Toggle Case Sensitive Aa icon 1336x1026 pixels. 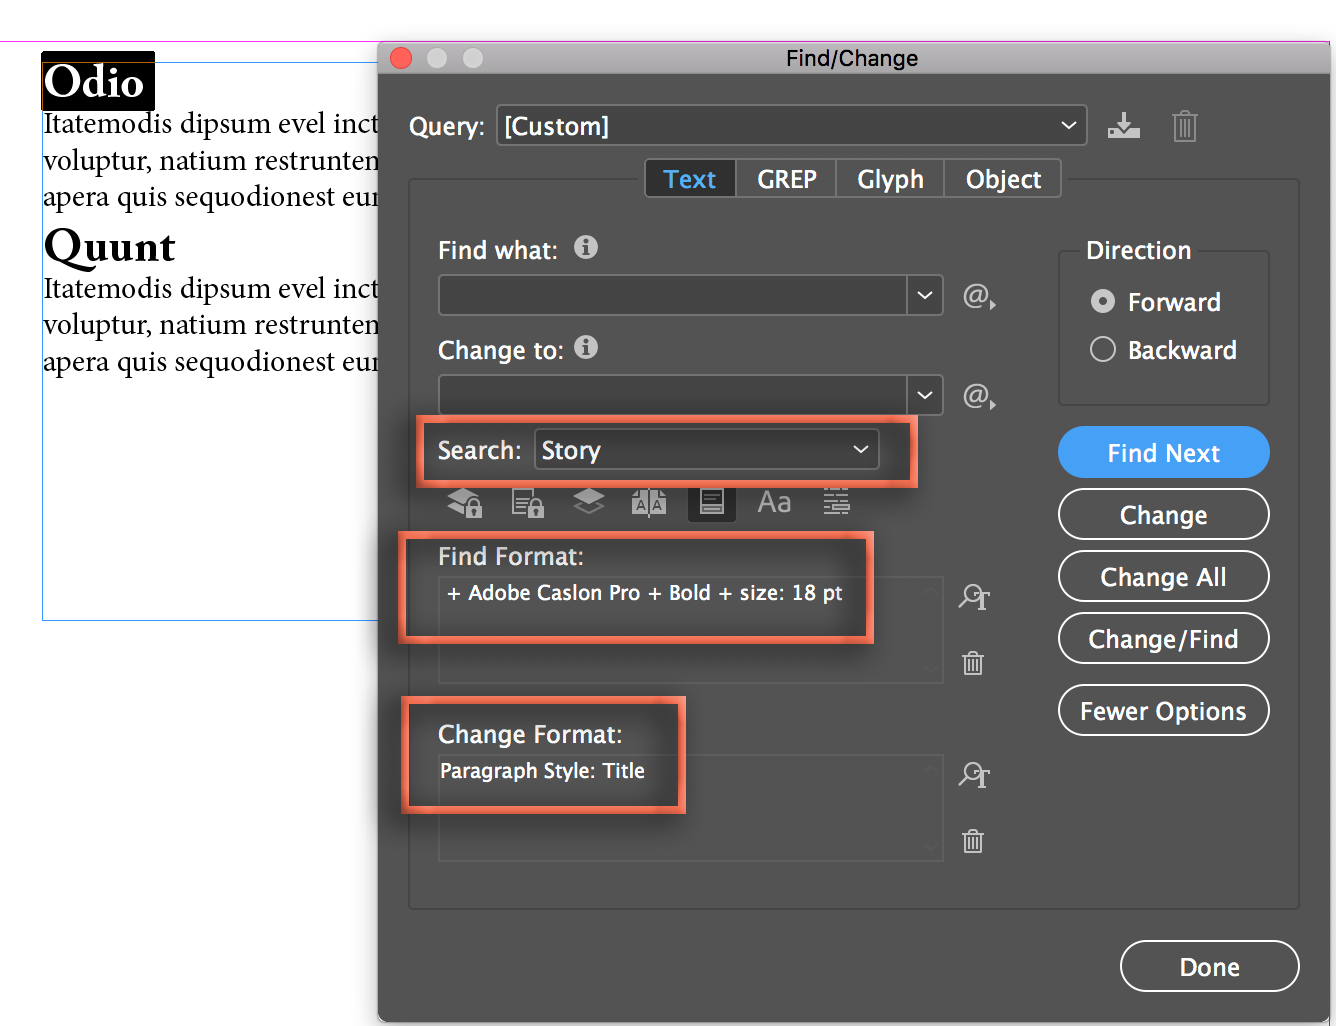click(x=774, y=502)
